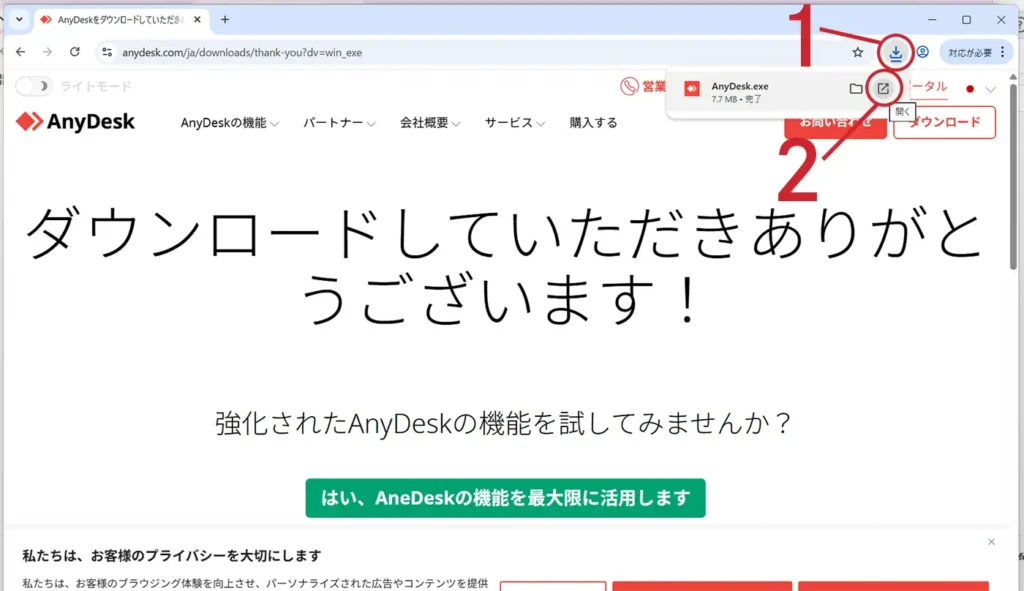
Task: Open the 会社概要 dropdown menu
Action: click(430, 123)
